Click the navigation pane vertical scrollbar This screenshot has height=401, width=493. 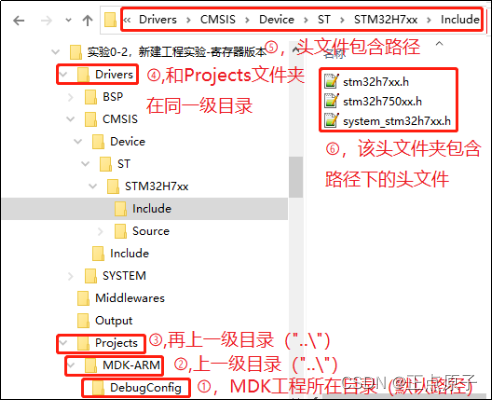click(x=296, y=177)
